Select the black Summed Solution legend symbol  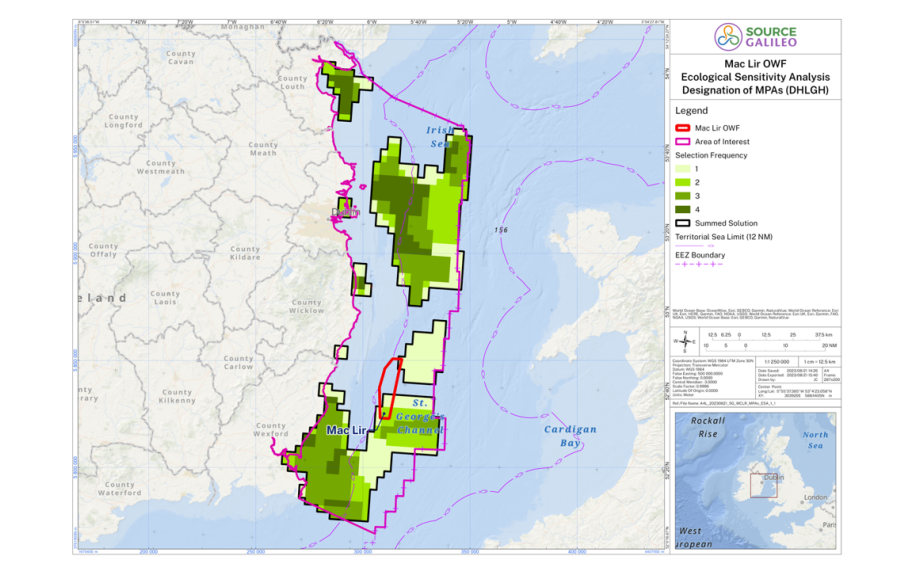tap(682, 223)
